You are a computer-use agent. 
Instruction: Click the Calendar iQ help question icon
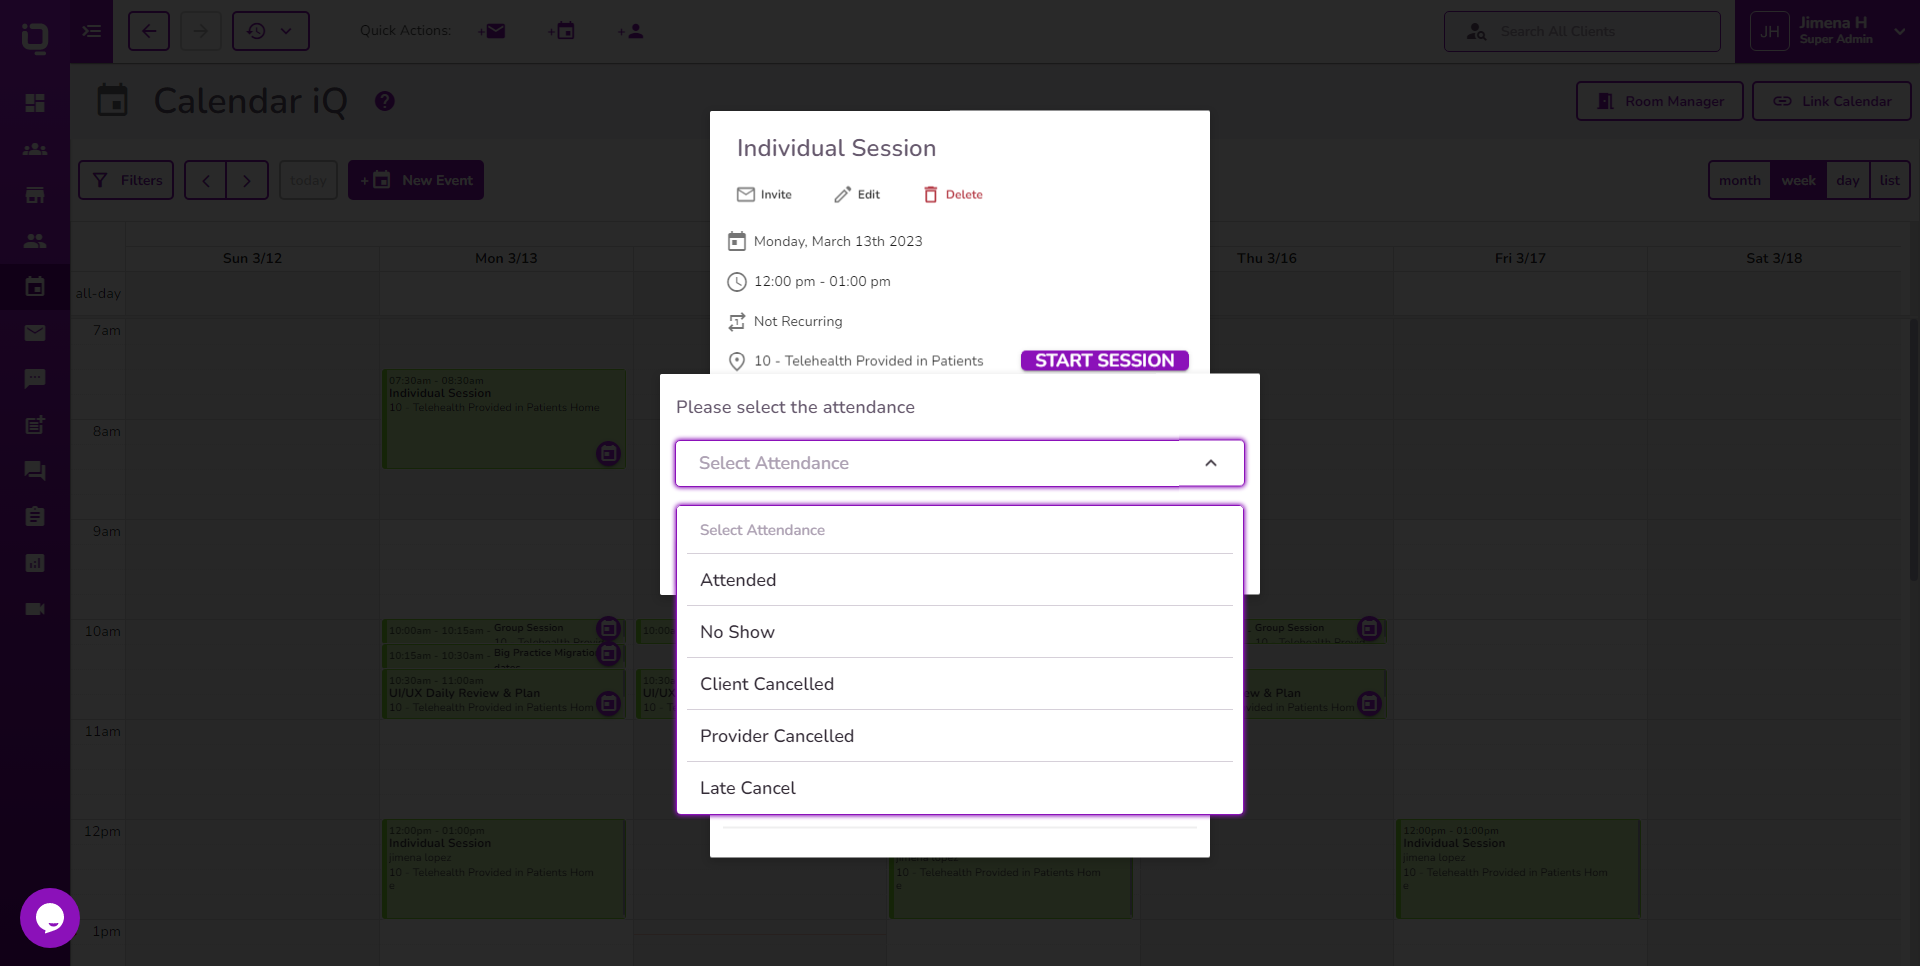385,101
